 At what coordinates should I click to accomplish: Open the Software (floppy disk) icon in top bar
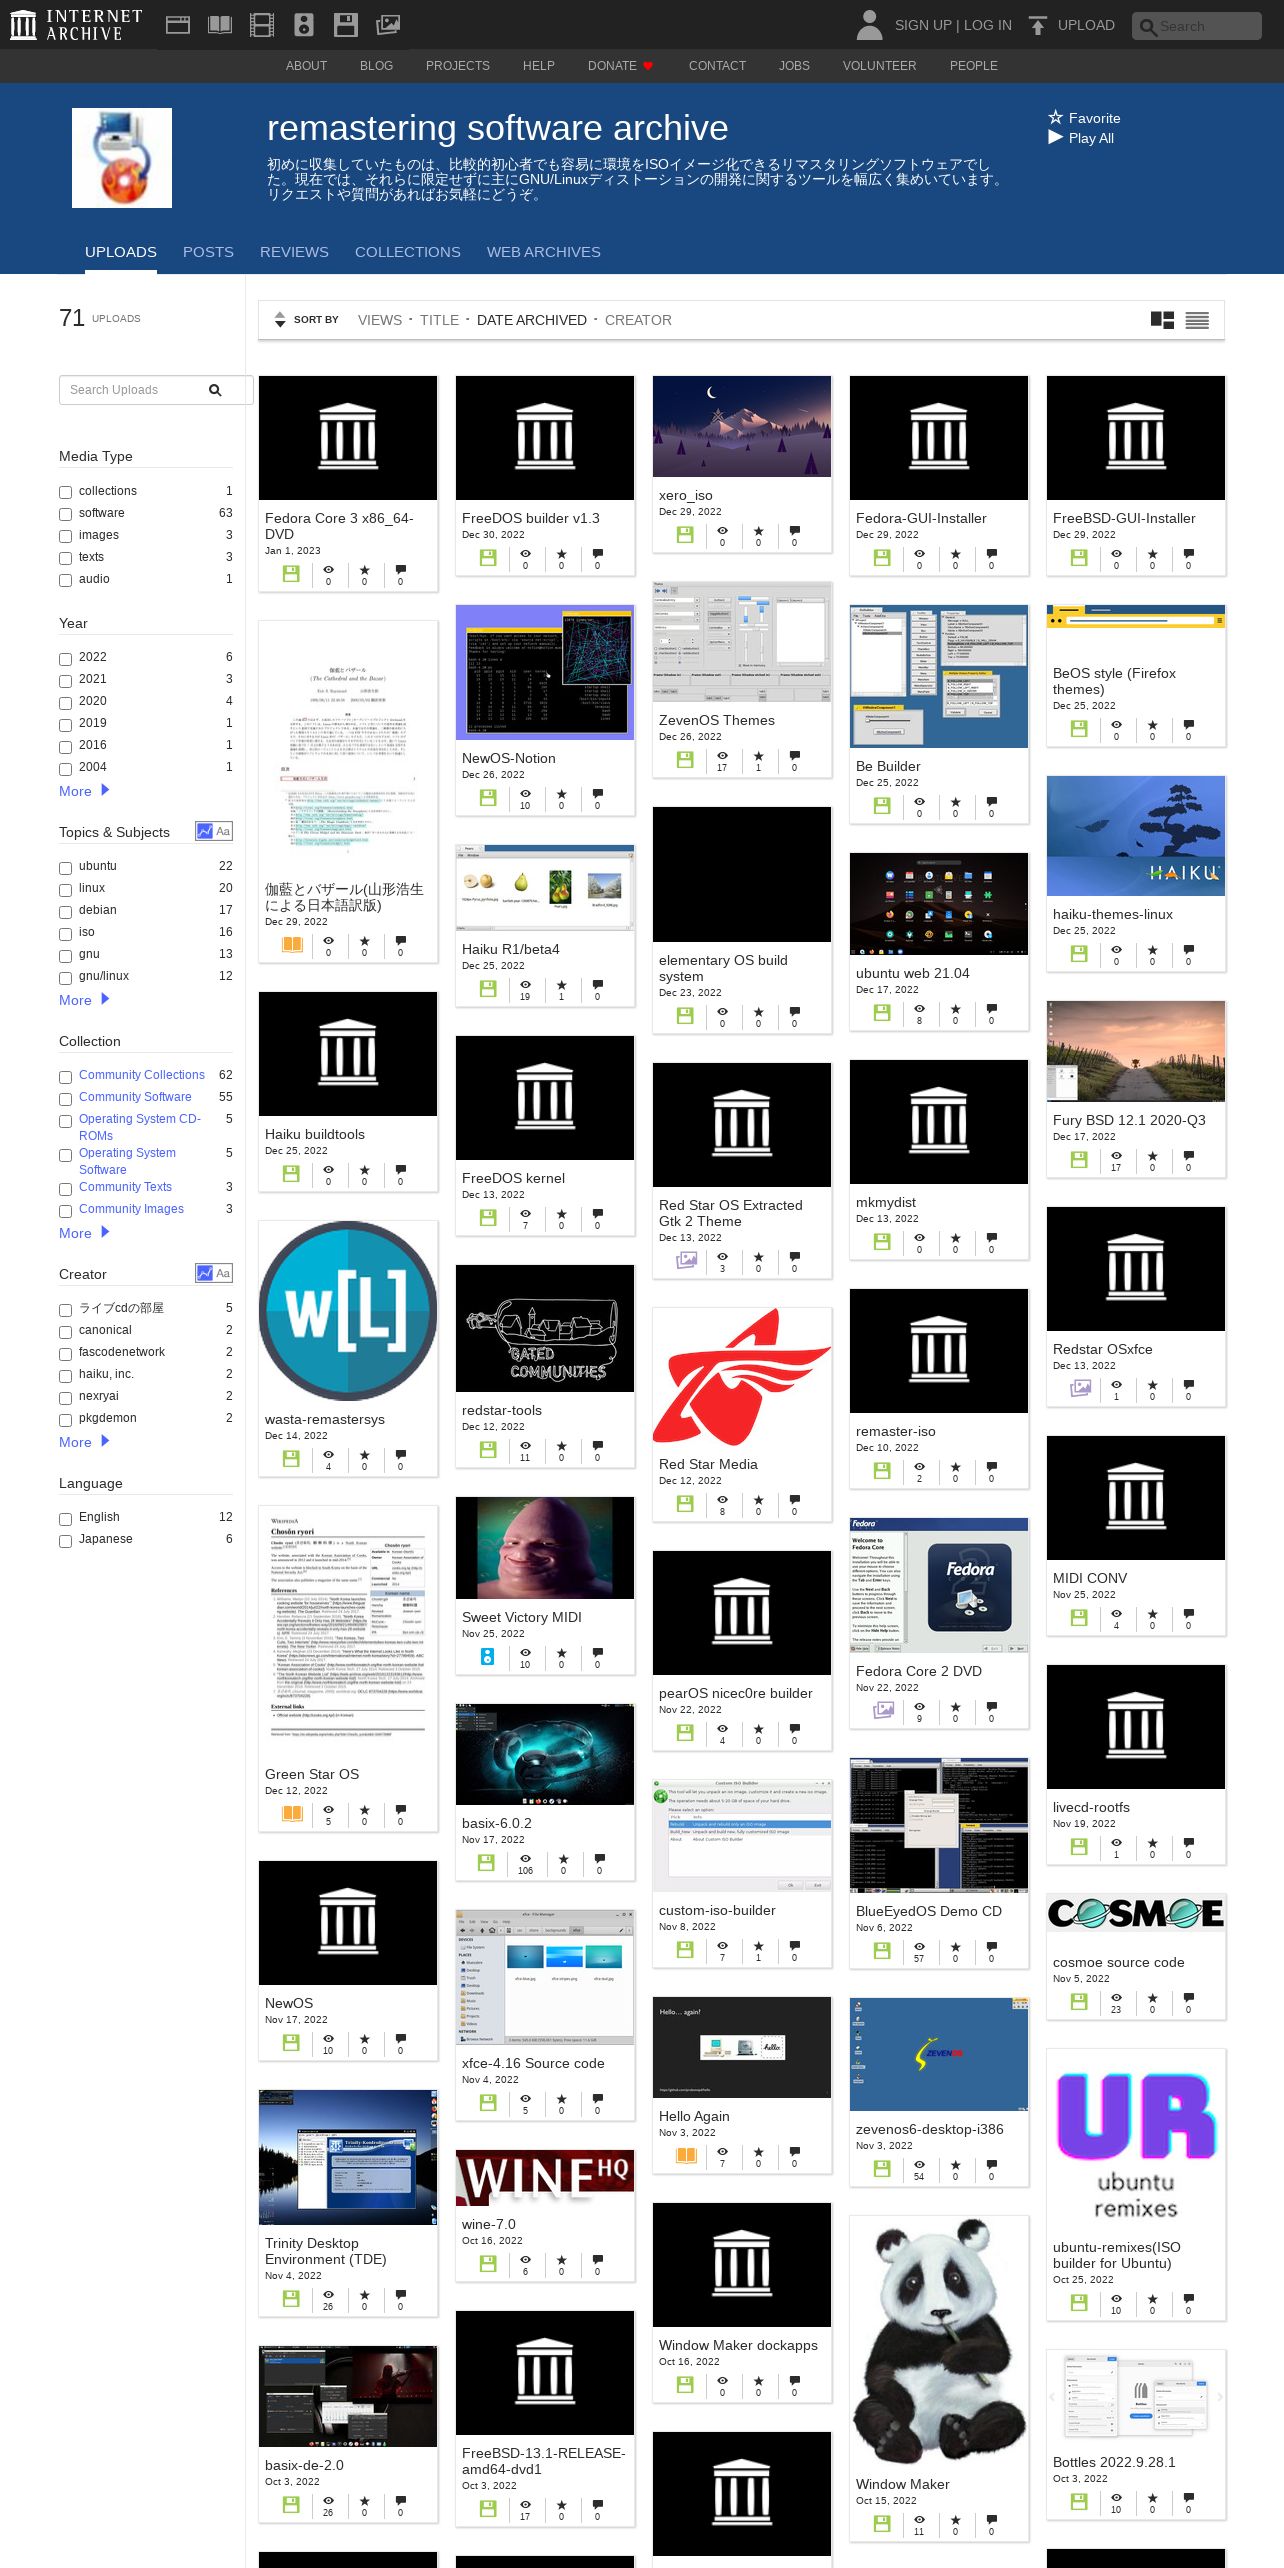pyautogui.click(x=346, y=25)
